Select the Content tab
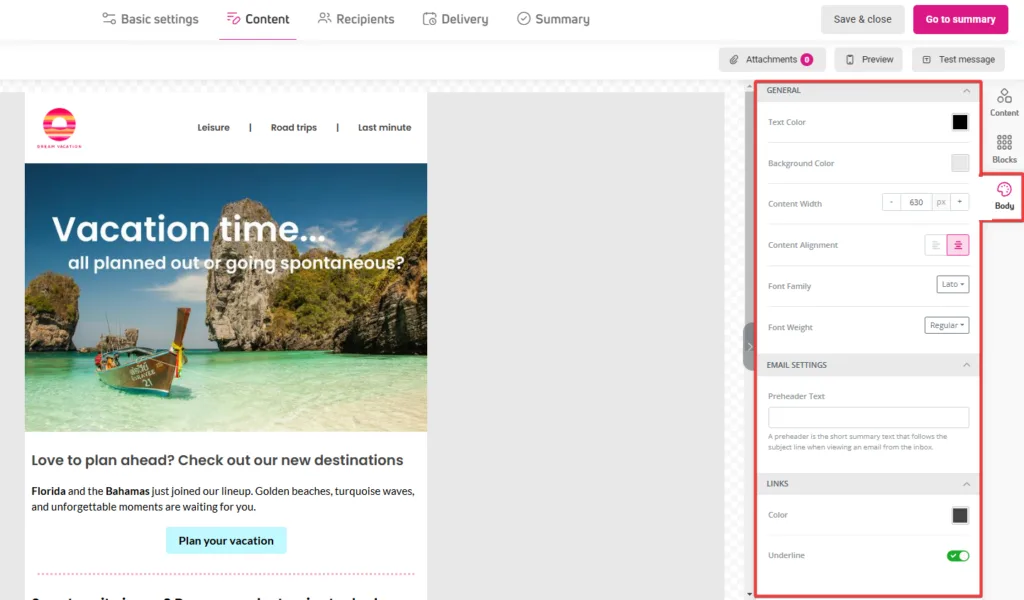Image resolution: width=1024 pixels, height=600 pixels. 257,19
